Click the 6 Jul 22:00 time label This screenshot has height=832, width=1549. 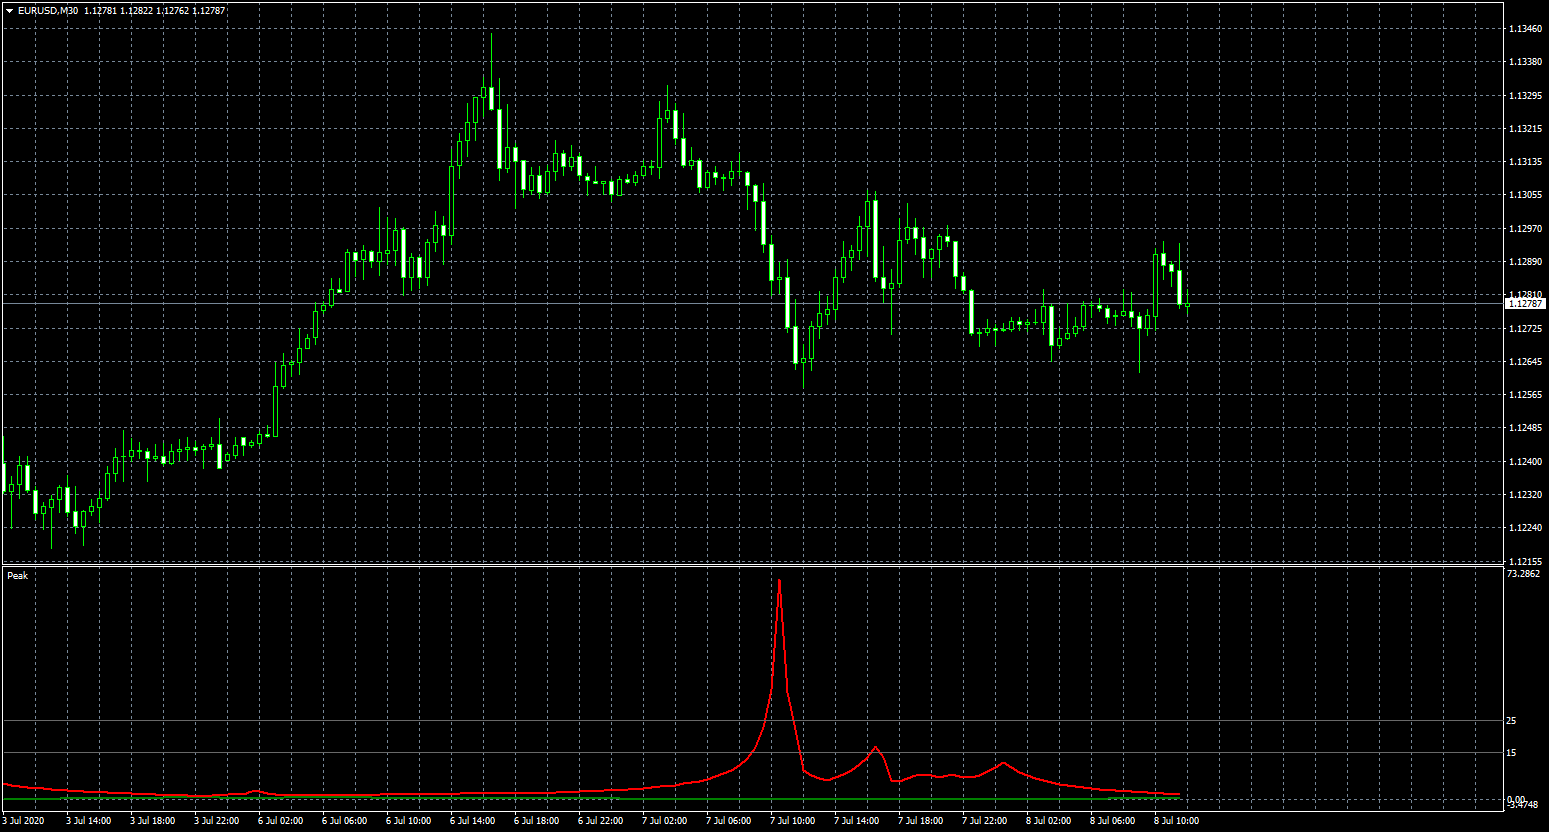point(601,821)
